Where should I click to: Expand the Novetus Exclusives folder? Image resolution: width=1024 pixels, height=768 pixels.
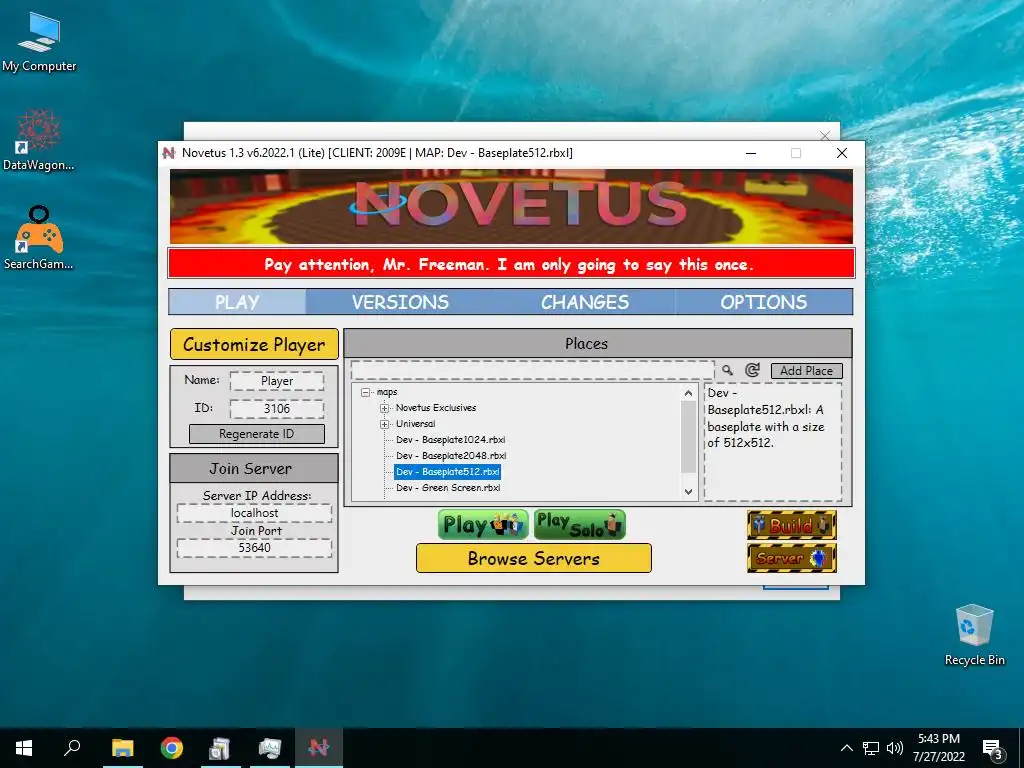(385, 408)
